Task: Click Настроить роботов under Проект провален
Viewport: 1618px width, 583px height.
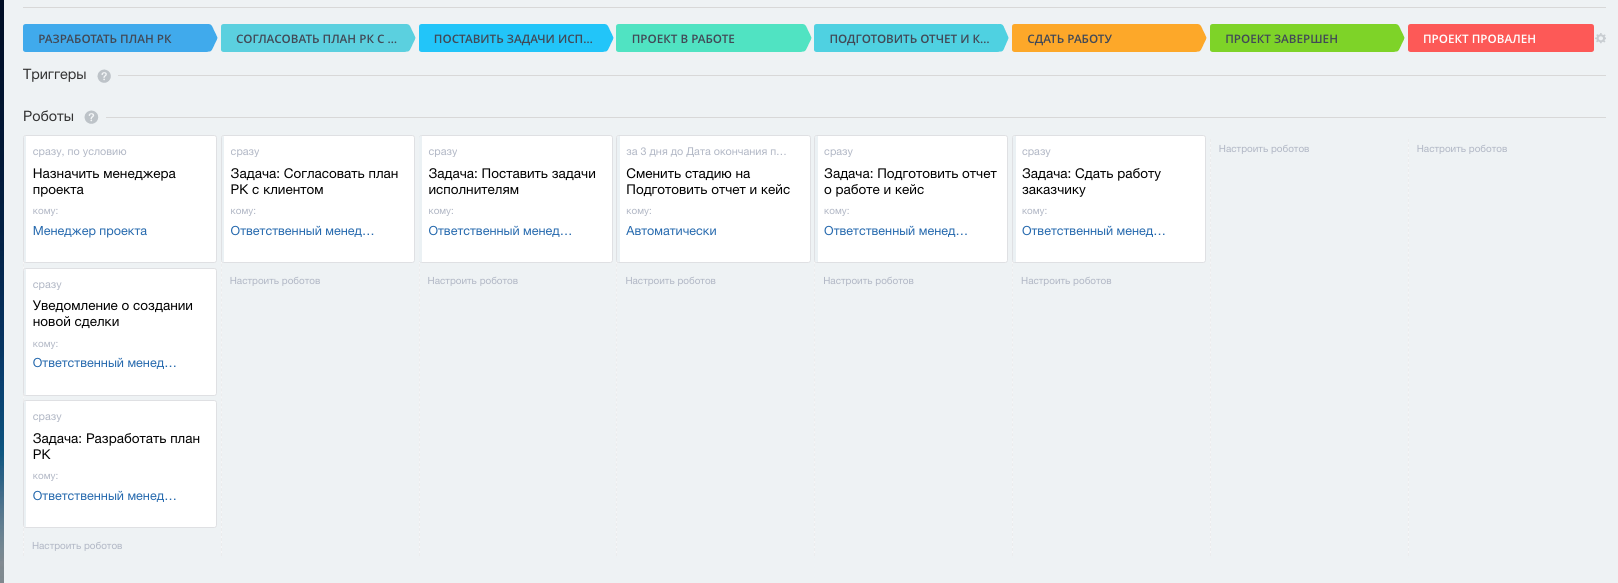Action: [x=1461, y=149]
